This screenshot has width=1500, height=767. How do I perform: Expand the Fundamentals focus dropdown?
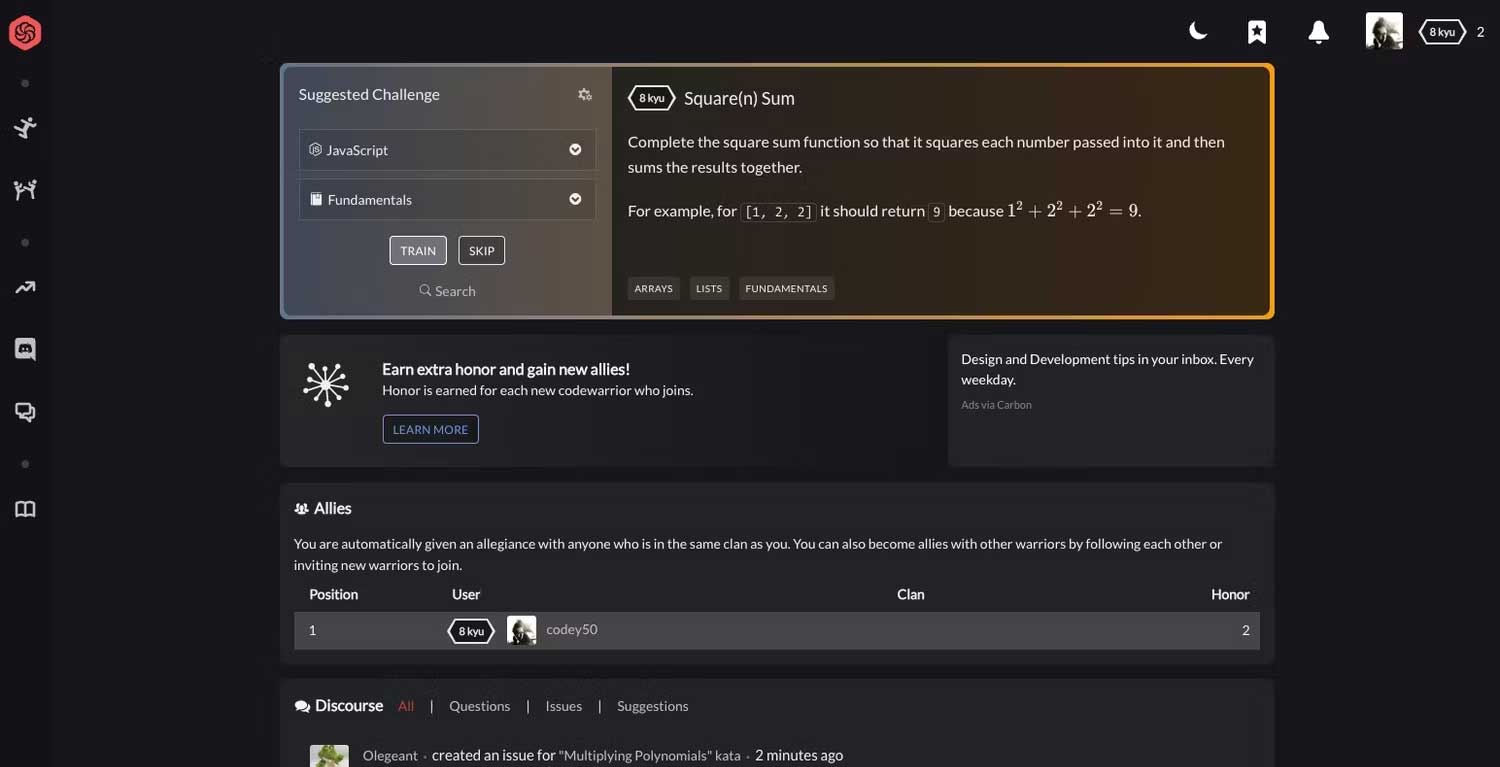(x=447, y=200)
